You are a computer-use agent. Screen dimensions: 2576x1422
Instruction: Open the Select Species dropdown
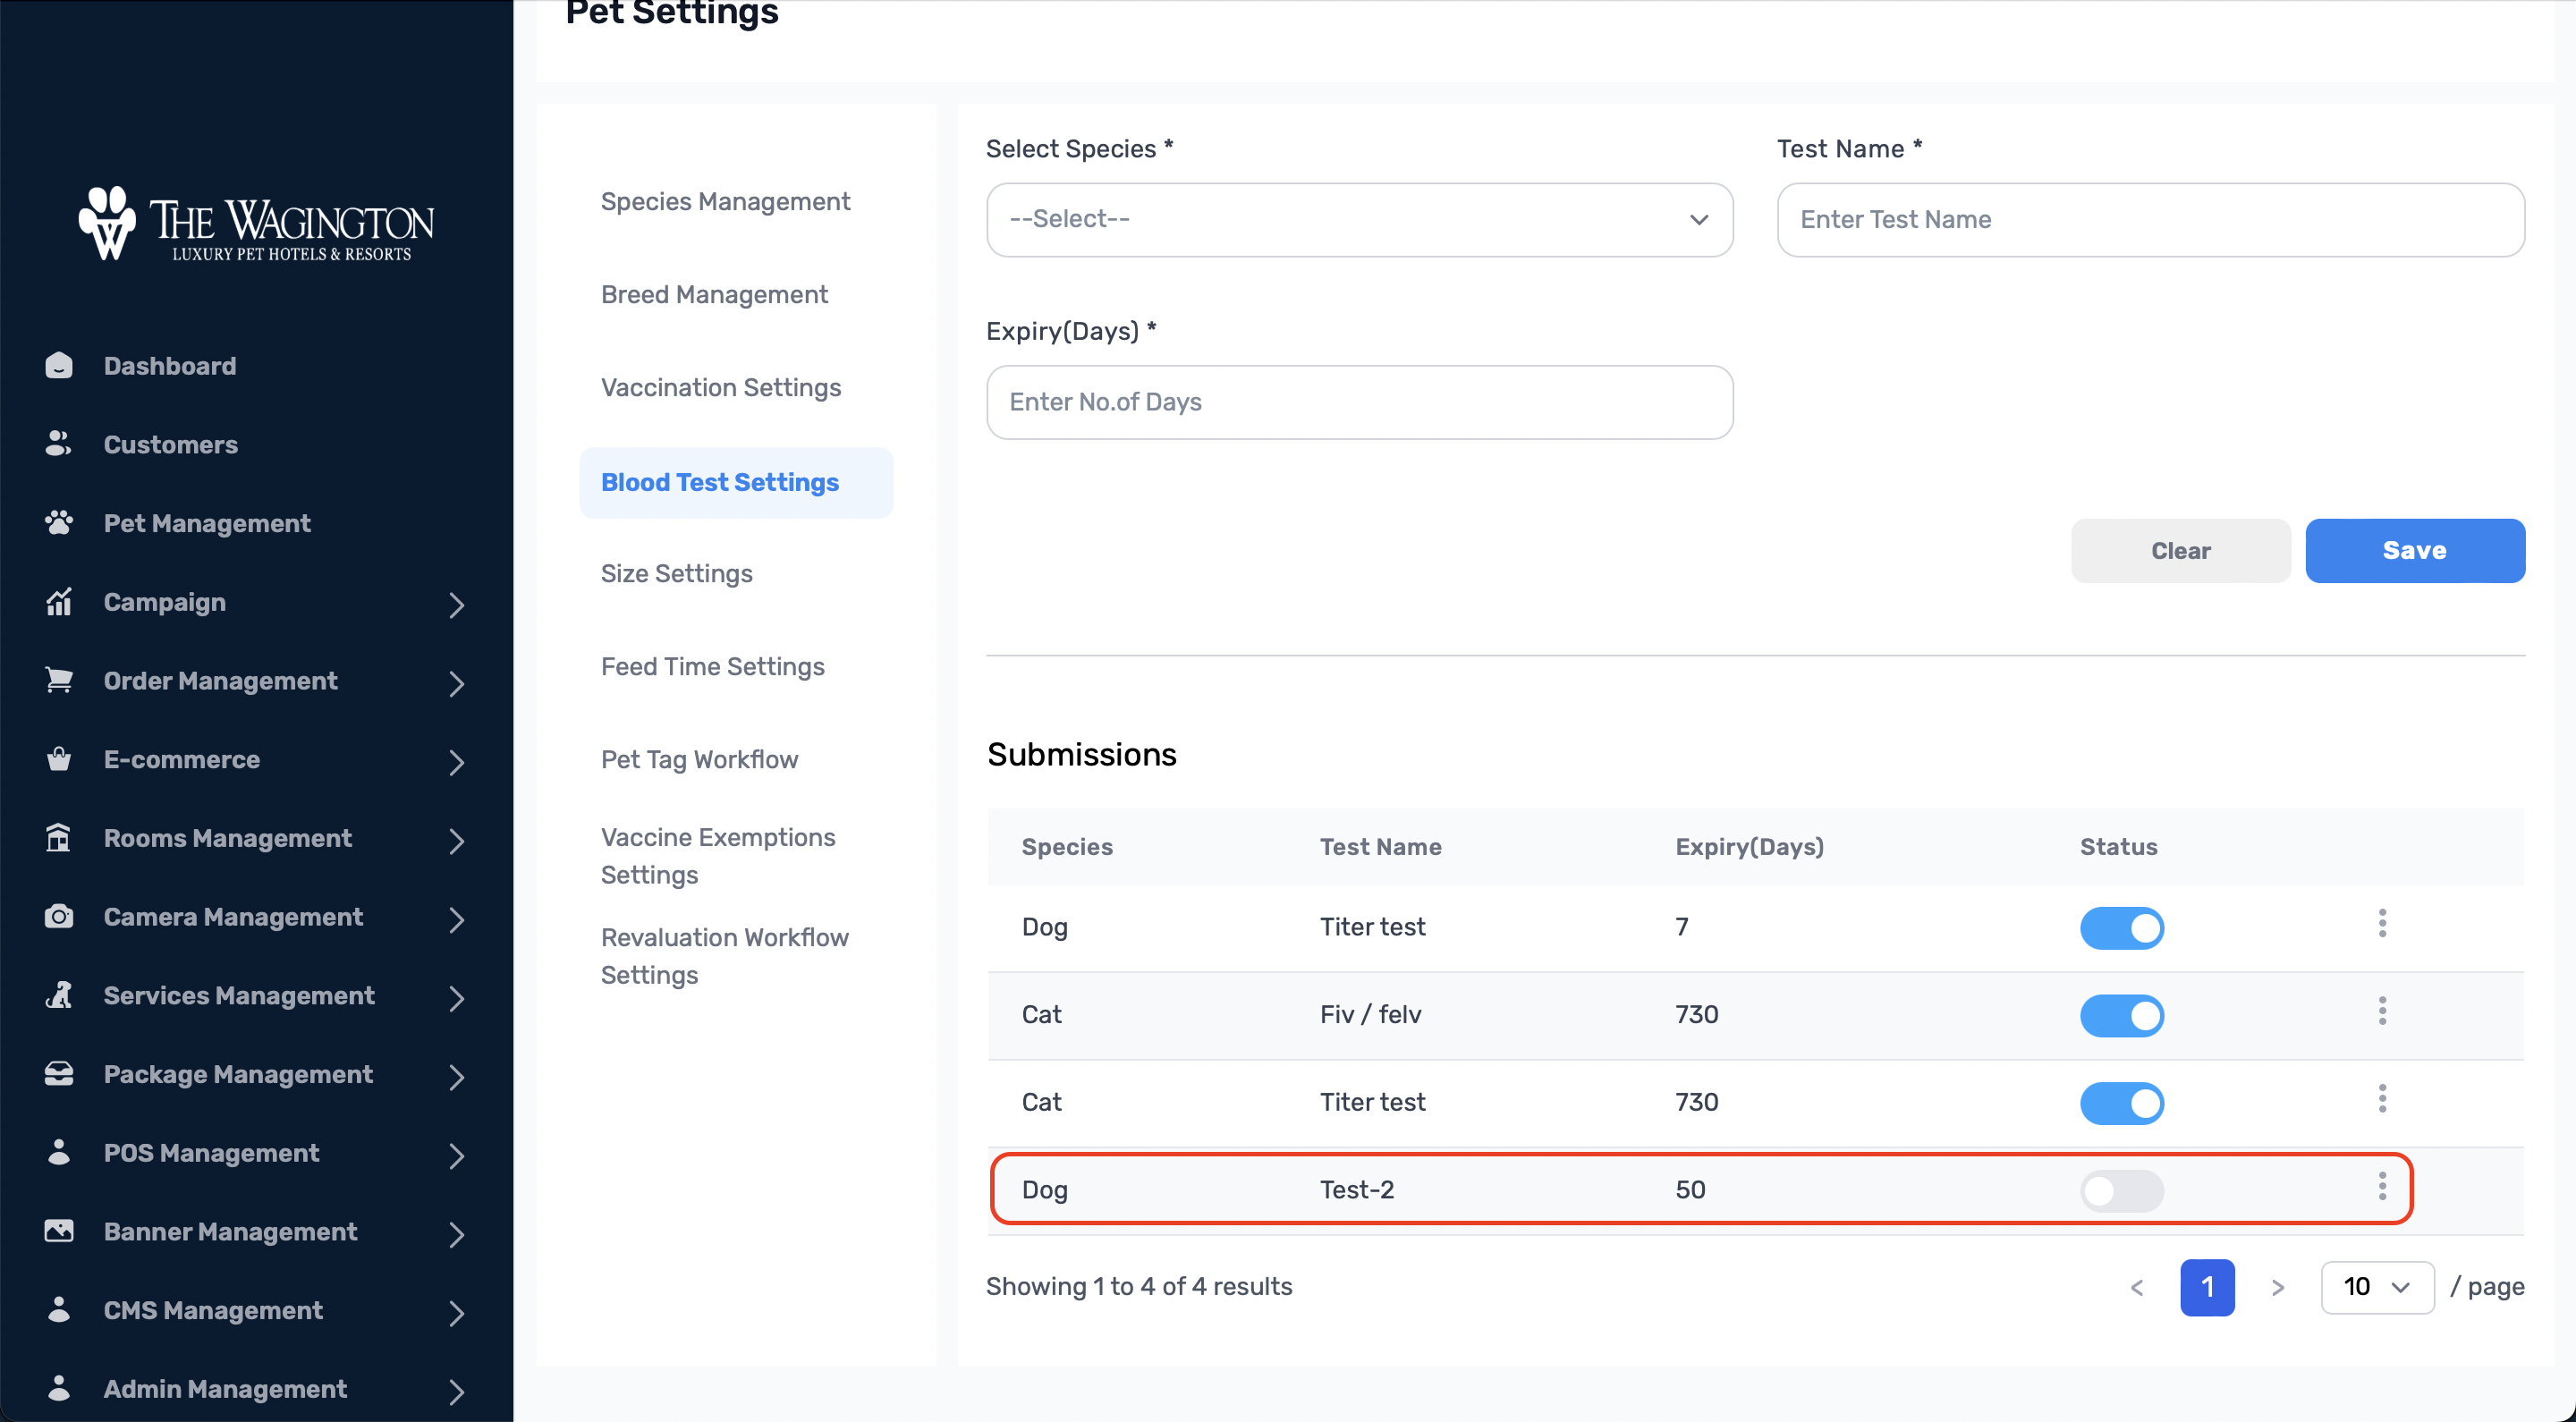tap(1359, 220)
